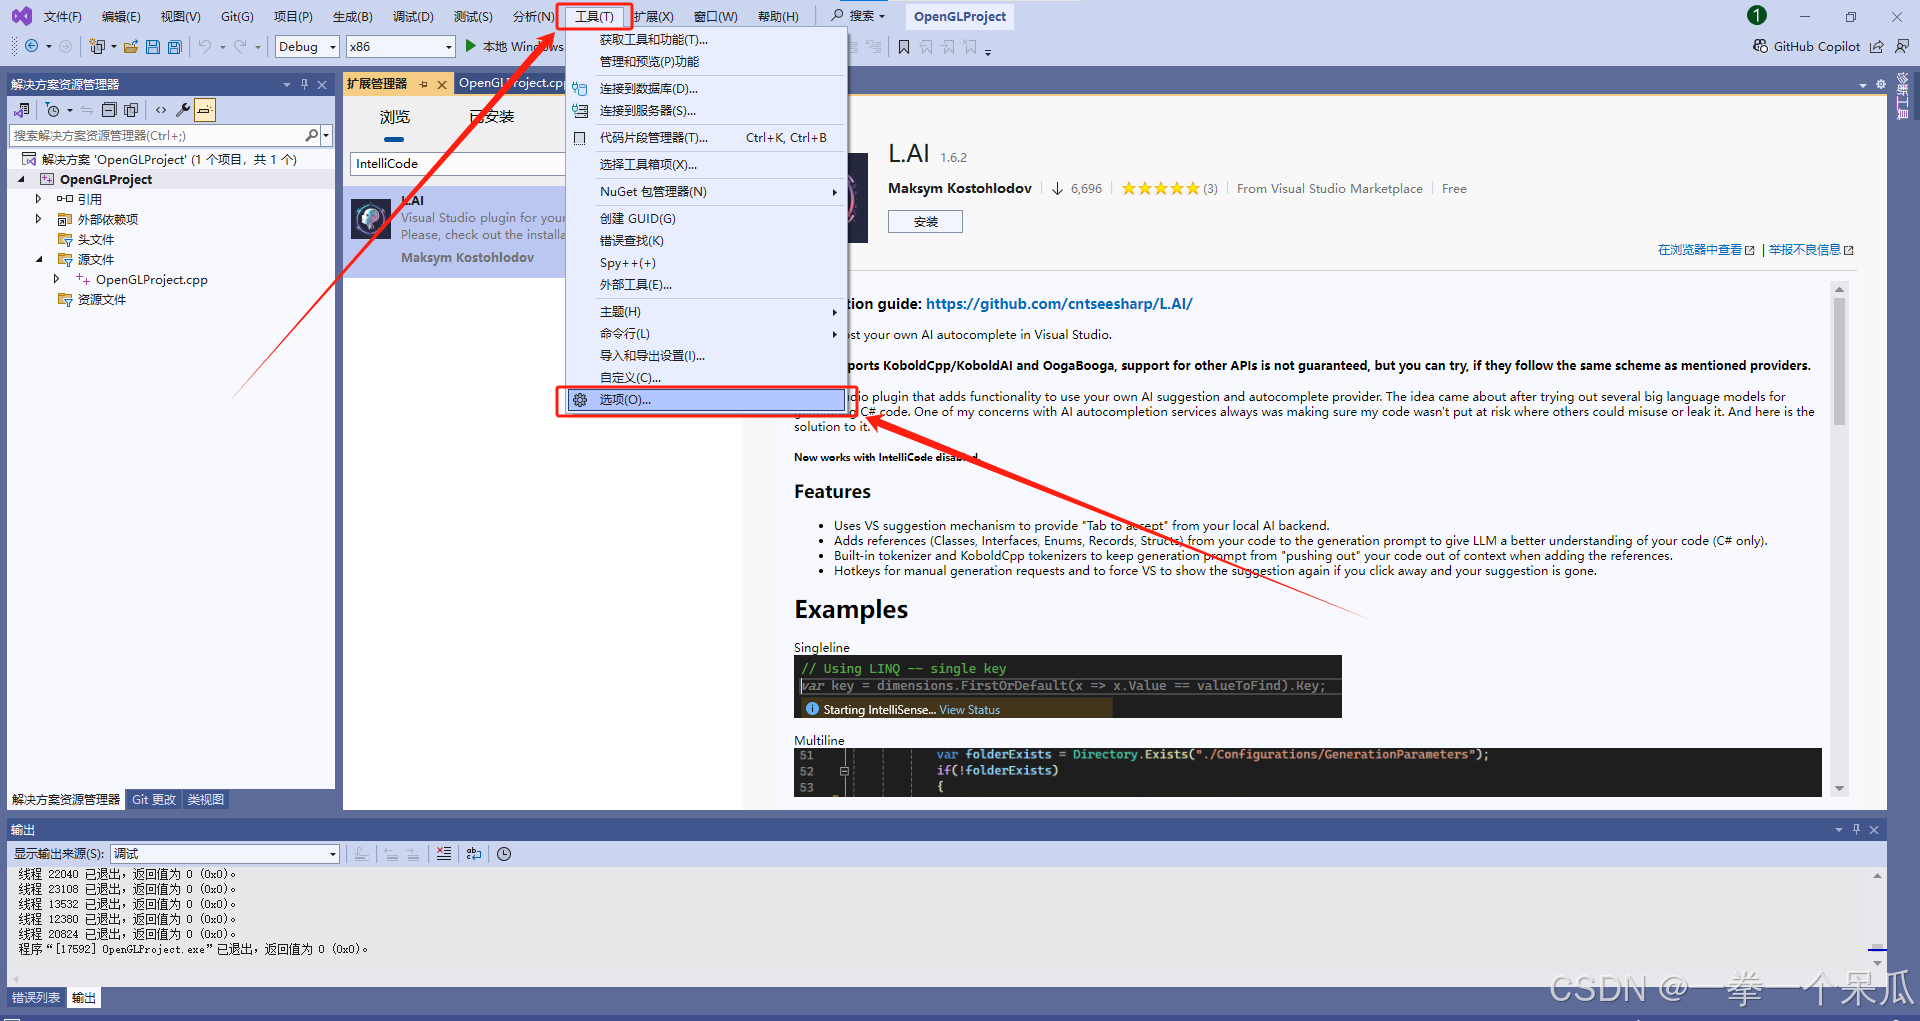The image size is (1920, 1021).
Task: Choose 创建 GUID(G) menu item
Action: point(706,219)
